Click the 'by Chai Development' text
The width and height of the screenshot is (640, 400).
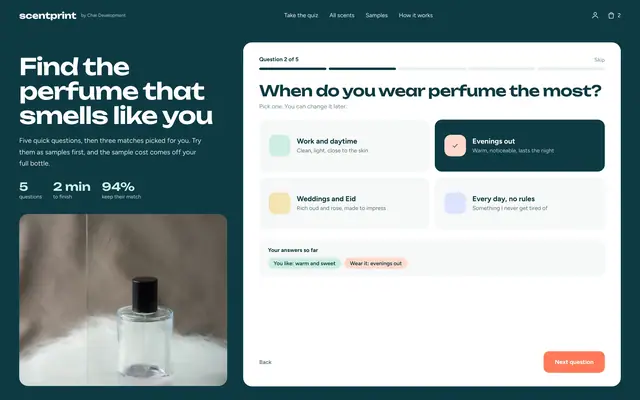[103, 16]
